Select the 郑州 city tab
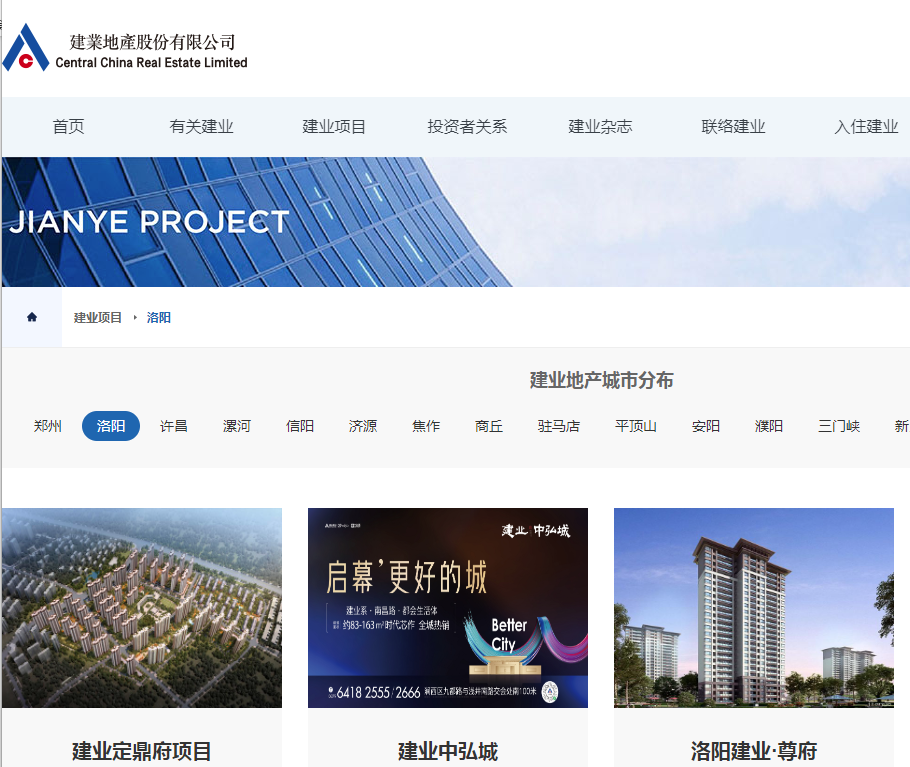This screenshot has width=910, height=767. (x=48, y=426)
